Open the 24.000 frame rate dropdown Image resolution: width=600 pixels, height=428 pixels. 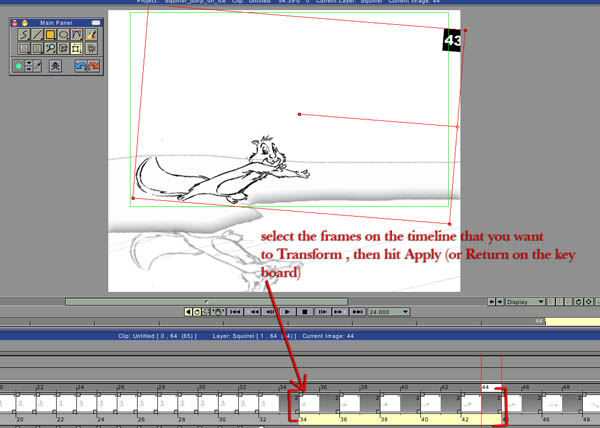[388, 312]
